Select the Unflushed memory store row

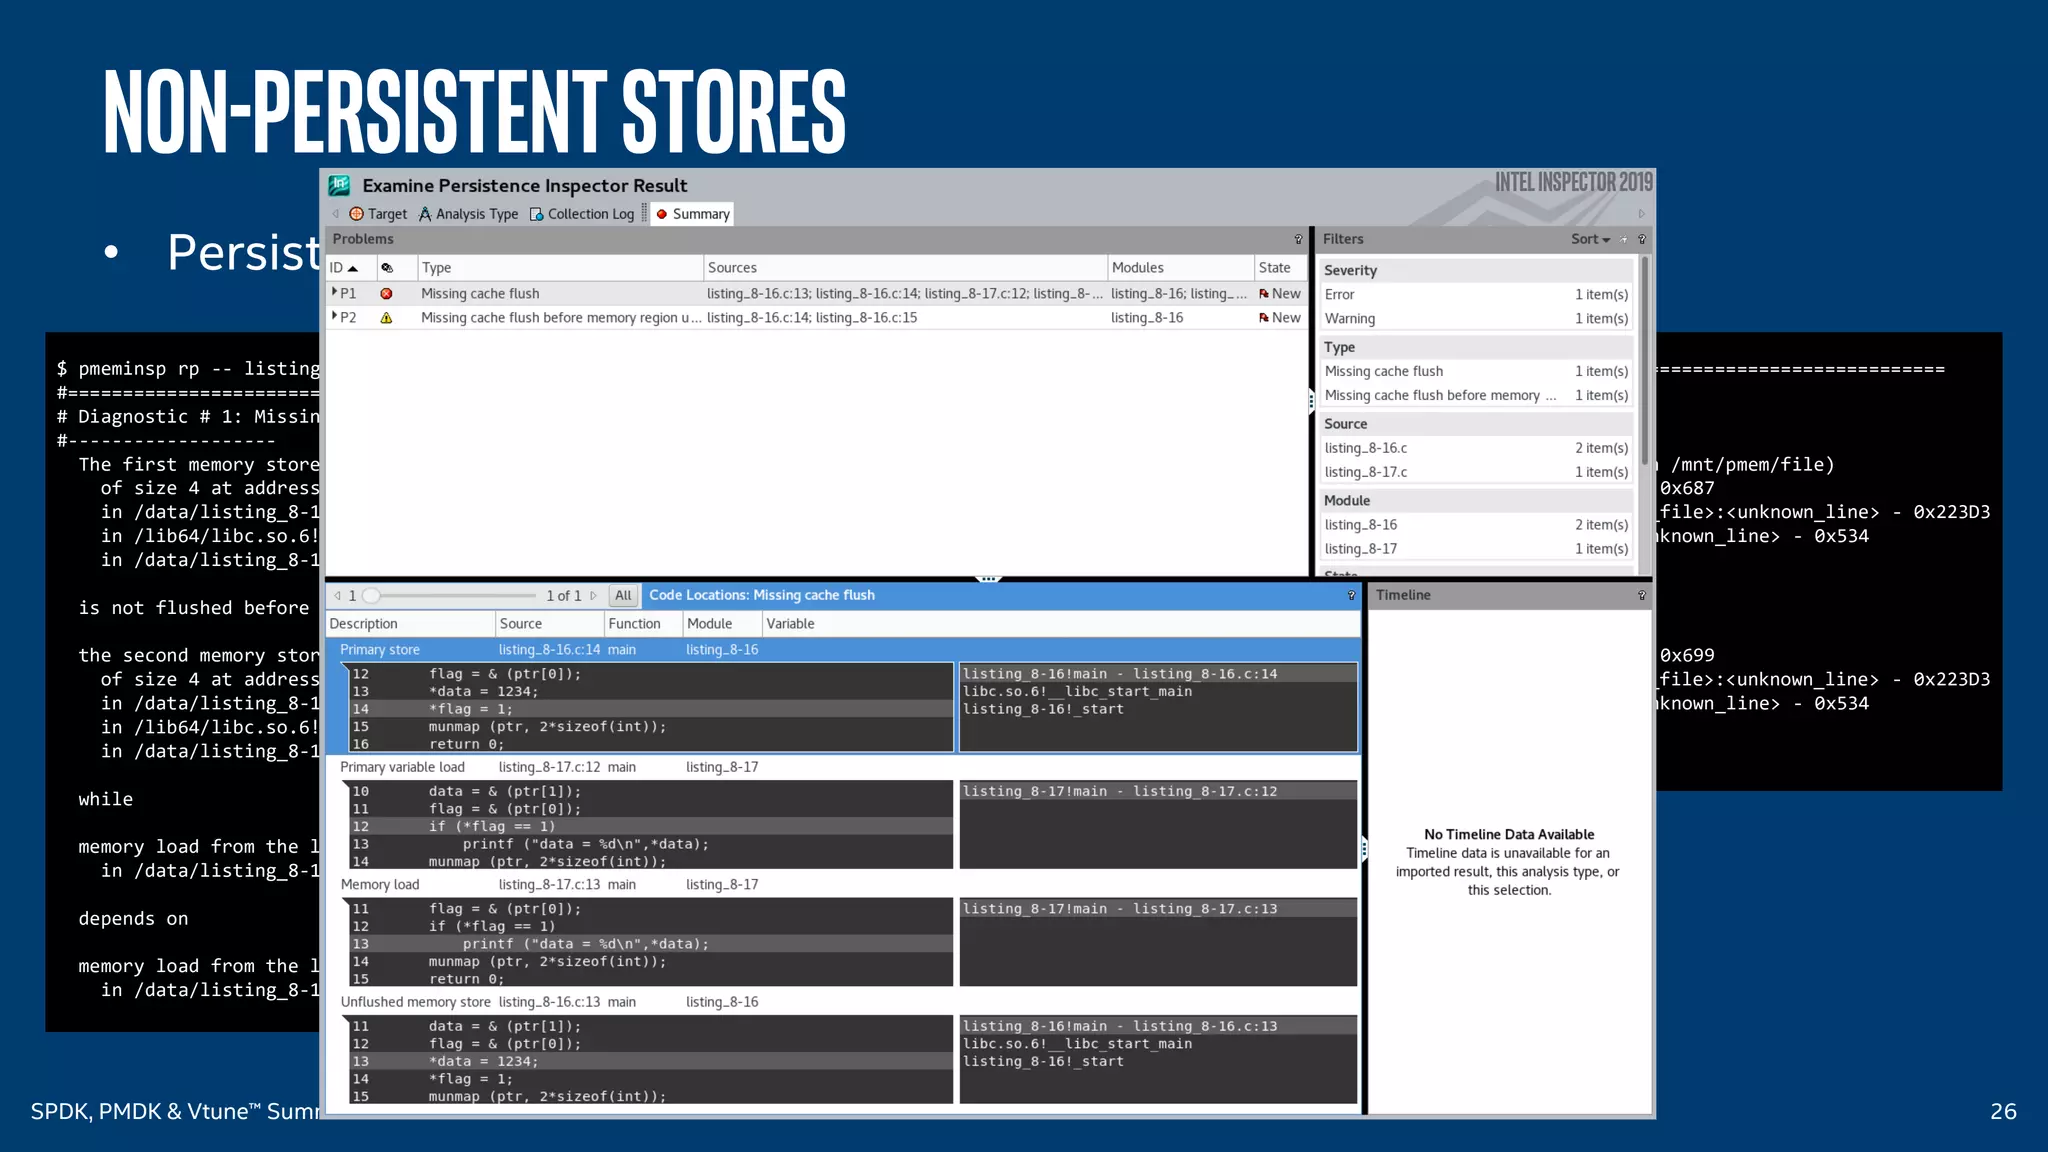point(843,1002)
